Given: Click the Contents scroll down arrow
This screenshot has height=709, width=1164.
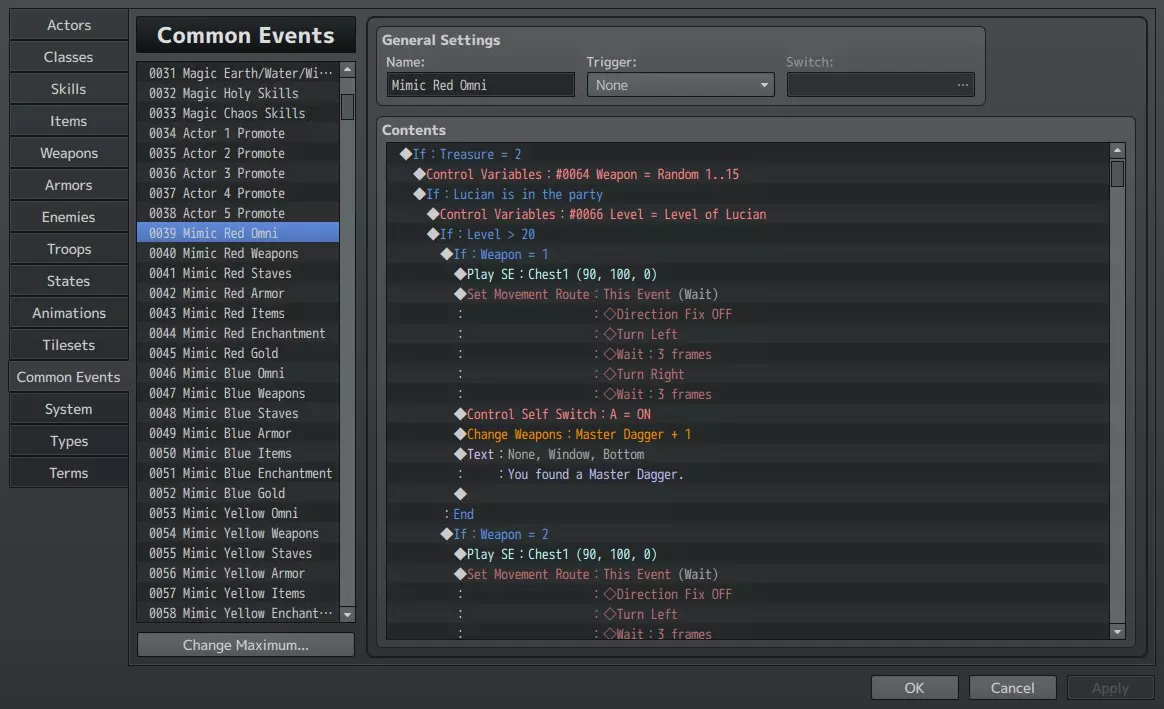Looking at the screenshot, I should 1117,632.
